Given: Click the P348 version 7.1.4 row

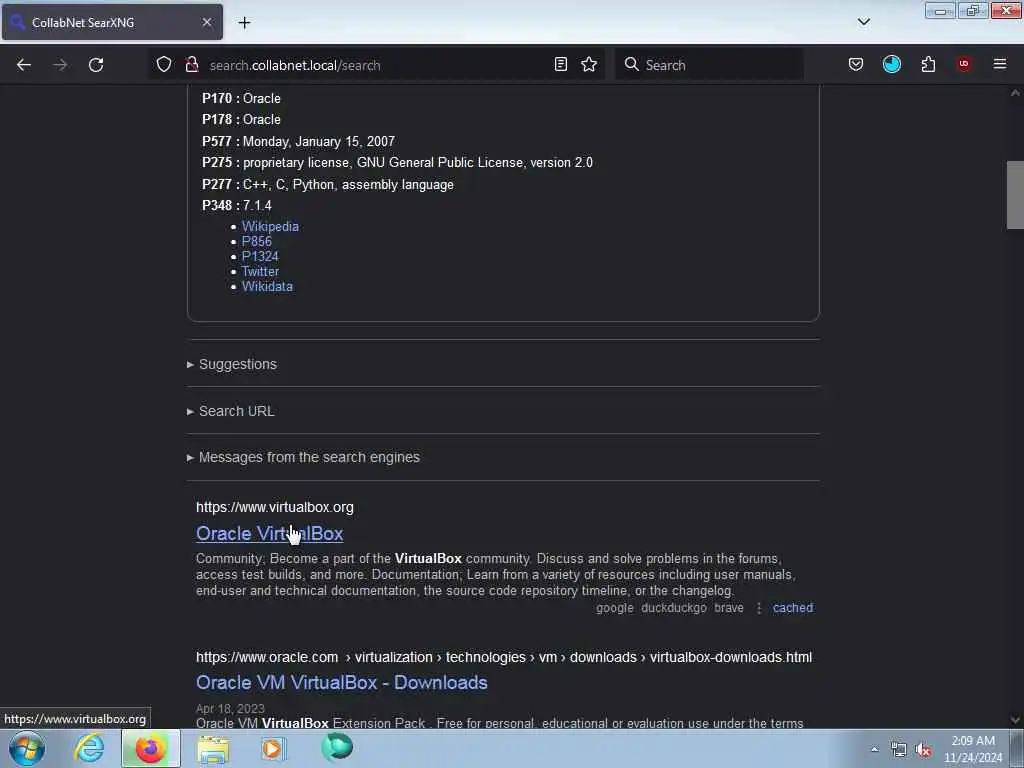Looking at the screenshot, I should [x=237, y=206].
